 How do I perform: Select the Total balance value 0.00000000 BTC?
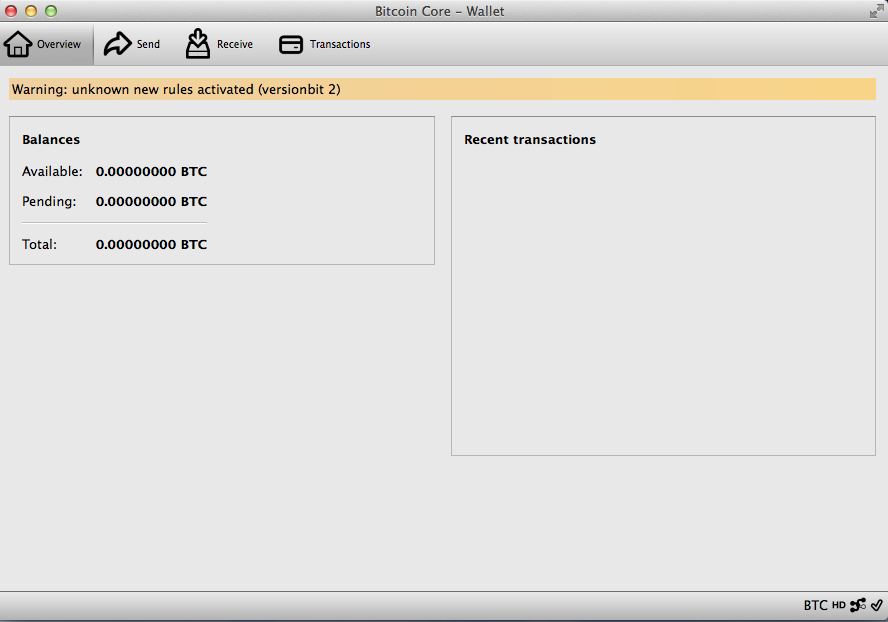[x=151, y=244]
